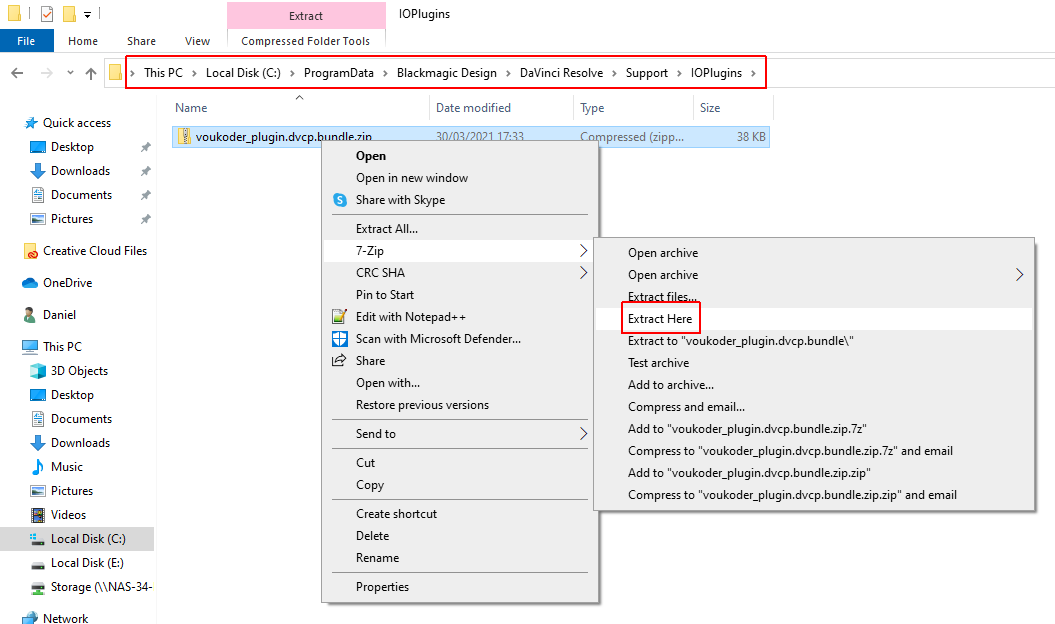Open the View ribbon tab
Viewport: 1055px width, 624px height.
(x=197, y=41)
